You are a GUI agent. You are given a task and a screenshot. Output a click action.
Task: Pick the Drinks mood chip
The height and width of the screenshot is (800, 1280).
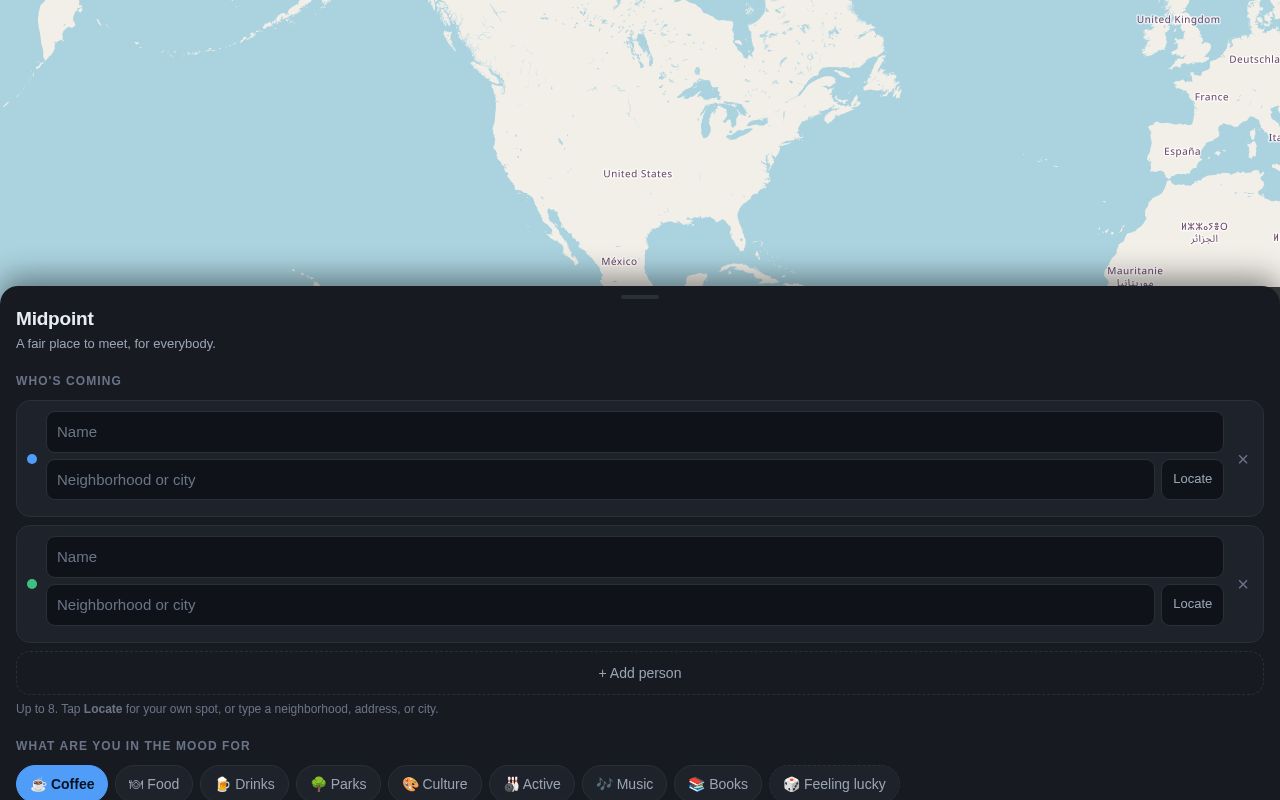[244, 784]
